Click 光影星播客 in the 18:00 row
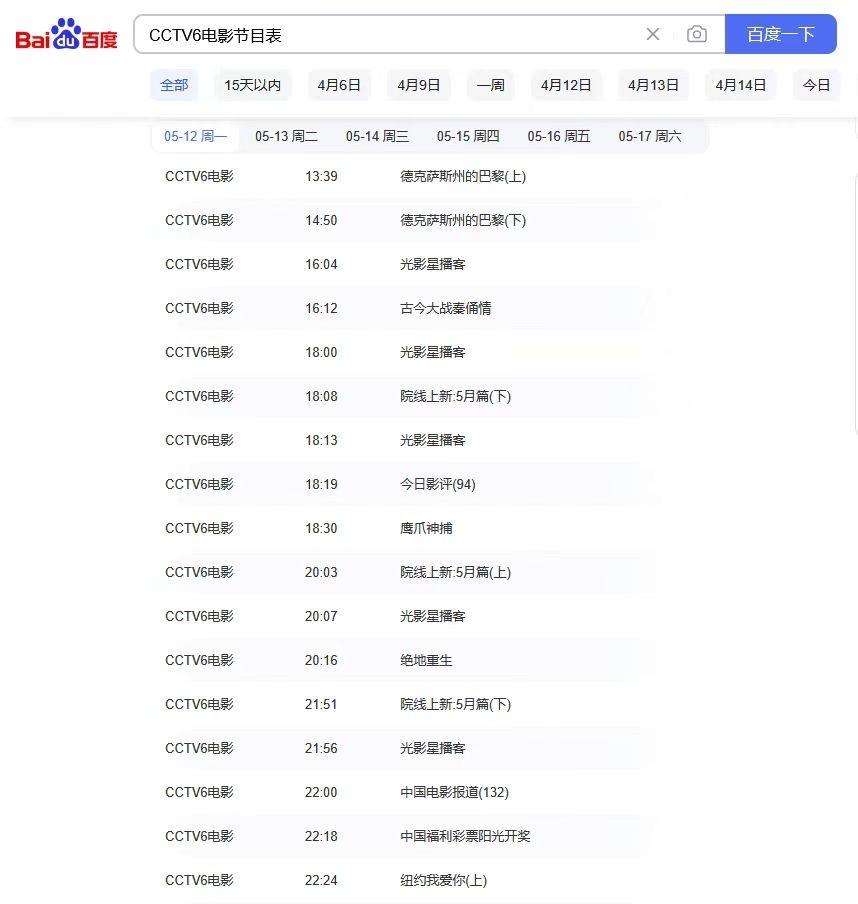This screenshot has width=858, height=904. click(x=432, y=352)
